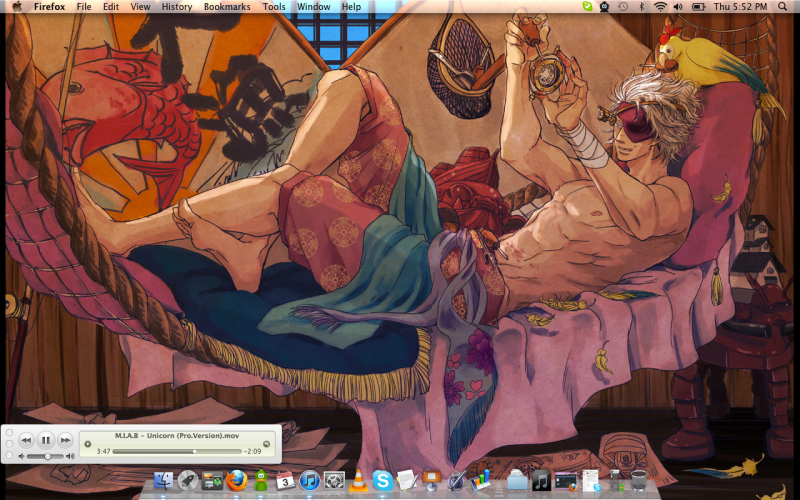
Task: Seek along the Unicorn song progress bar
Action: pyautogui.click(x=177, y=452)
